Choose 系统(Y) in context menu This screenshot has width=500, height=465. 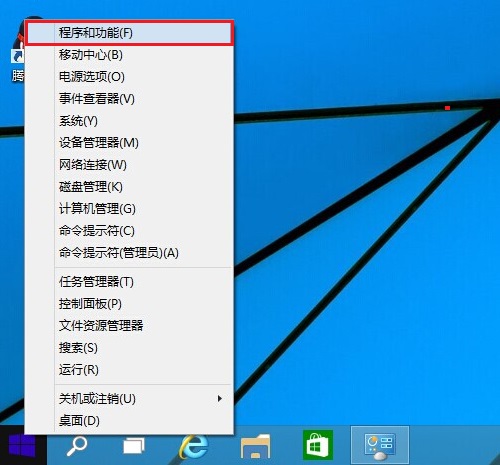[129, 121]
